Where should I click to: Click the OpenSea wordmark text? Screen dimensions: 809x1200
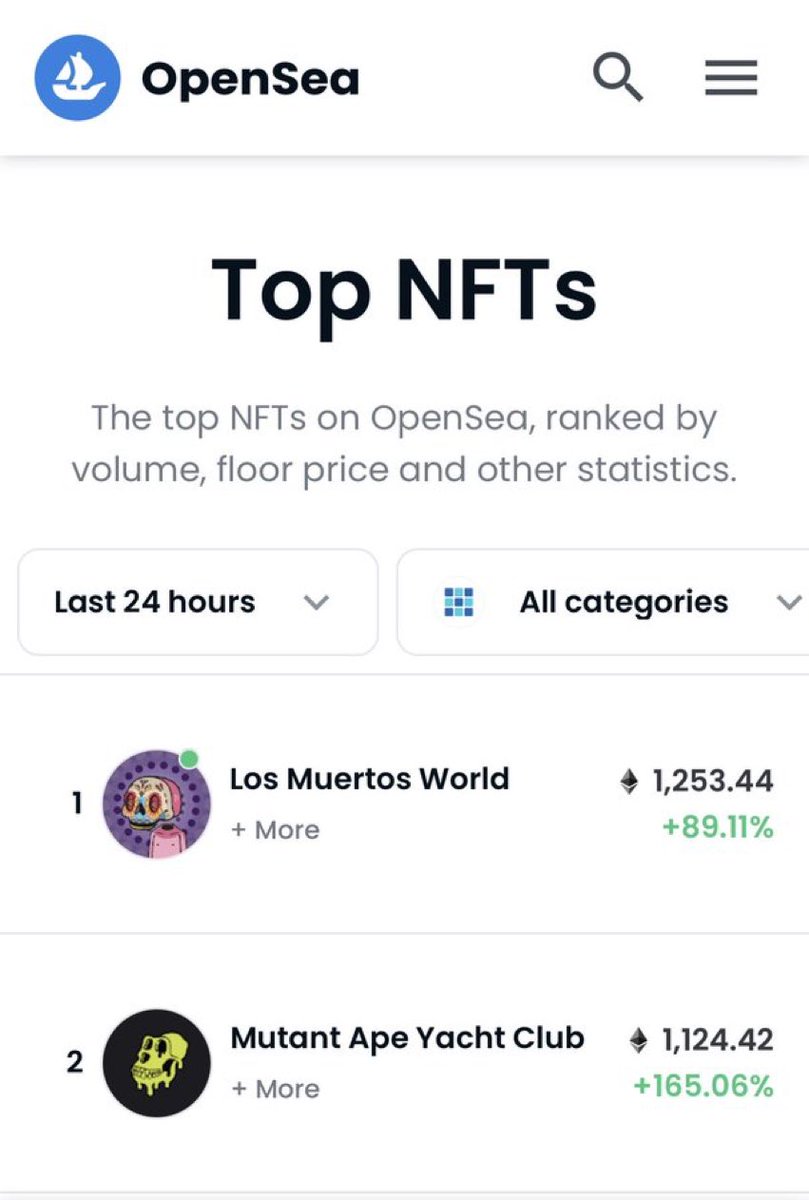pyautogui.click(x=250, y=79)
